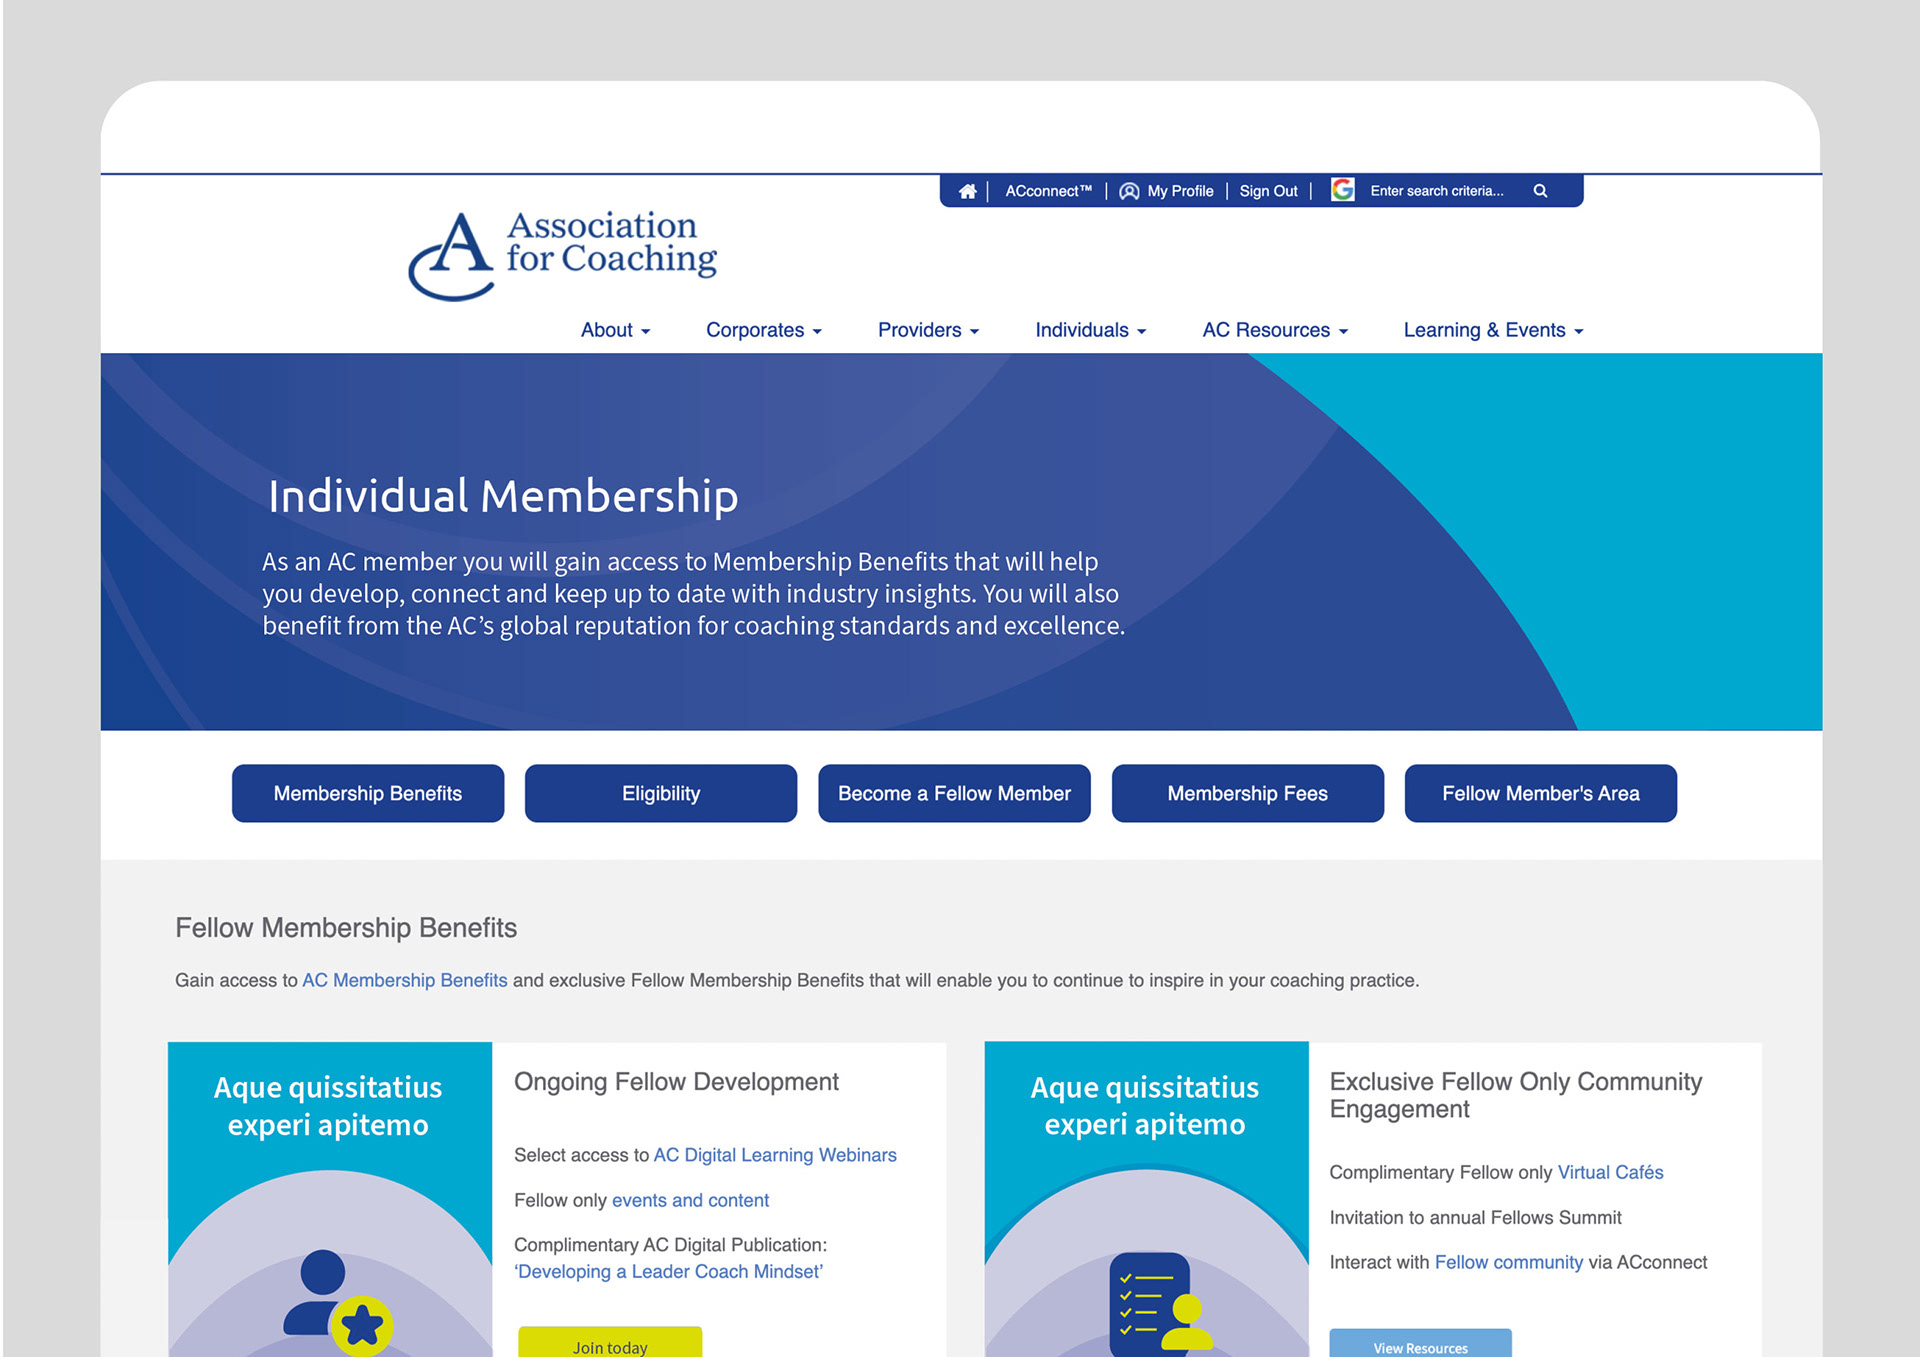Click the search magnifier icon
Screen dimensions: 1920x1357
click(1540, 191)
